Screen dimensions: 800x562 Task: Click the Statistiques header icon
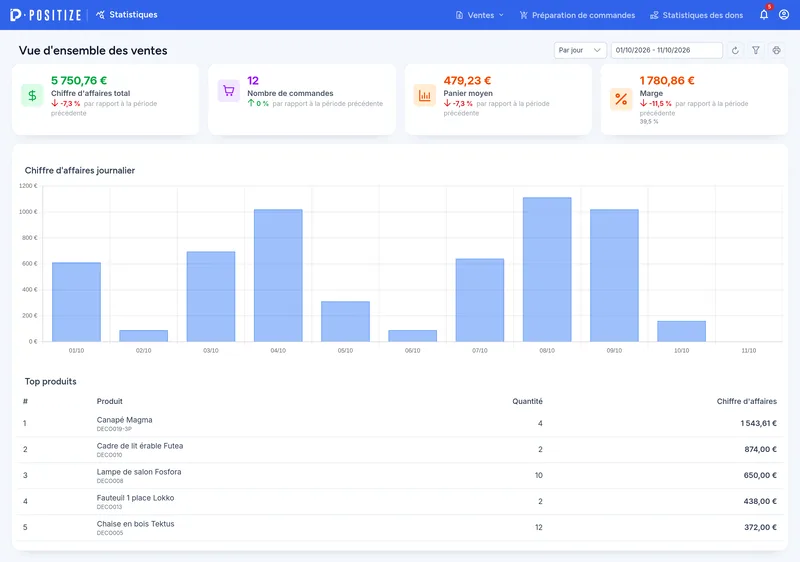[x=101, y=15]
